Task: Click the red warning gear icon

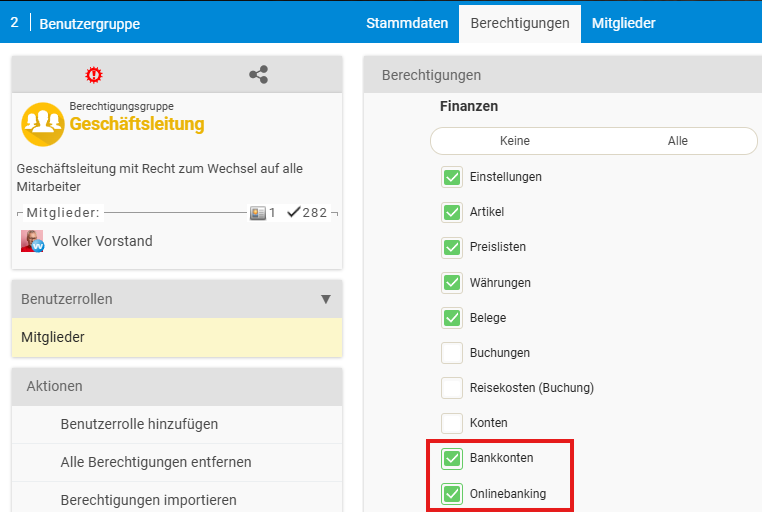Action: (94, 75)
